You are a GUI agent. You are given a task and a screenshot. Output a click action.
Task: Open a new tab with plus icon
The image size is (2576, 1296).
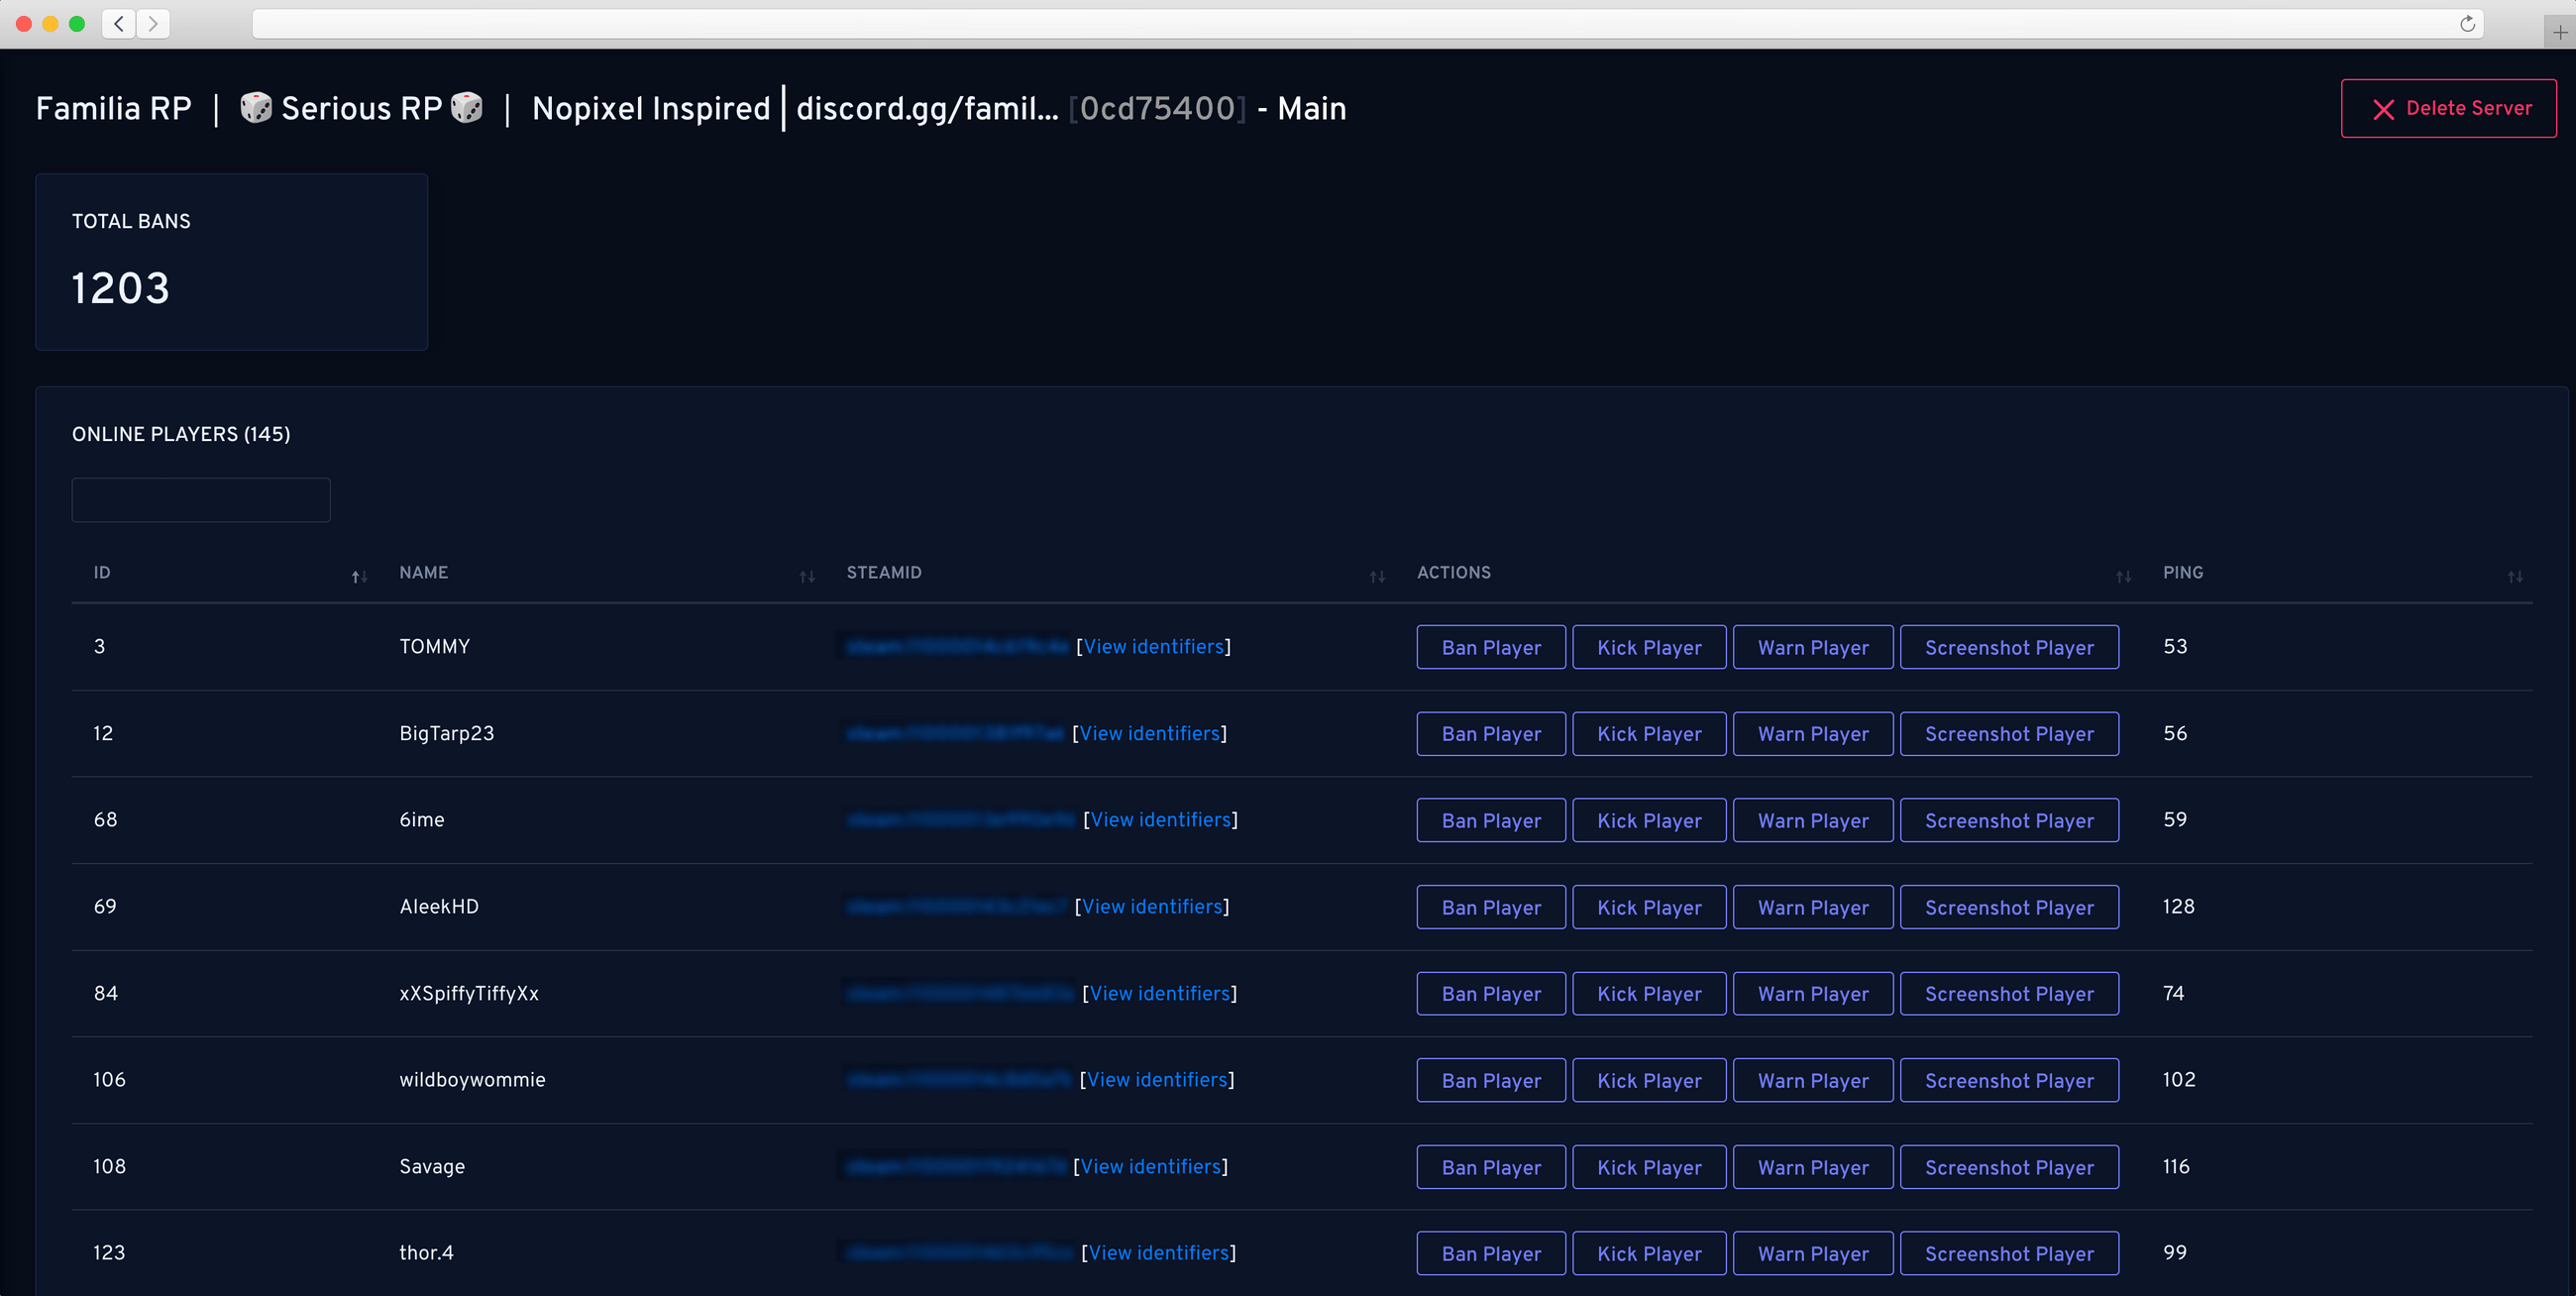(2559, 32)
